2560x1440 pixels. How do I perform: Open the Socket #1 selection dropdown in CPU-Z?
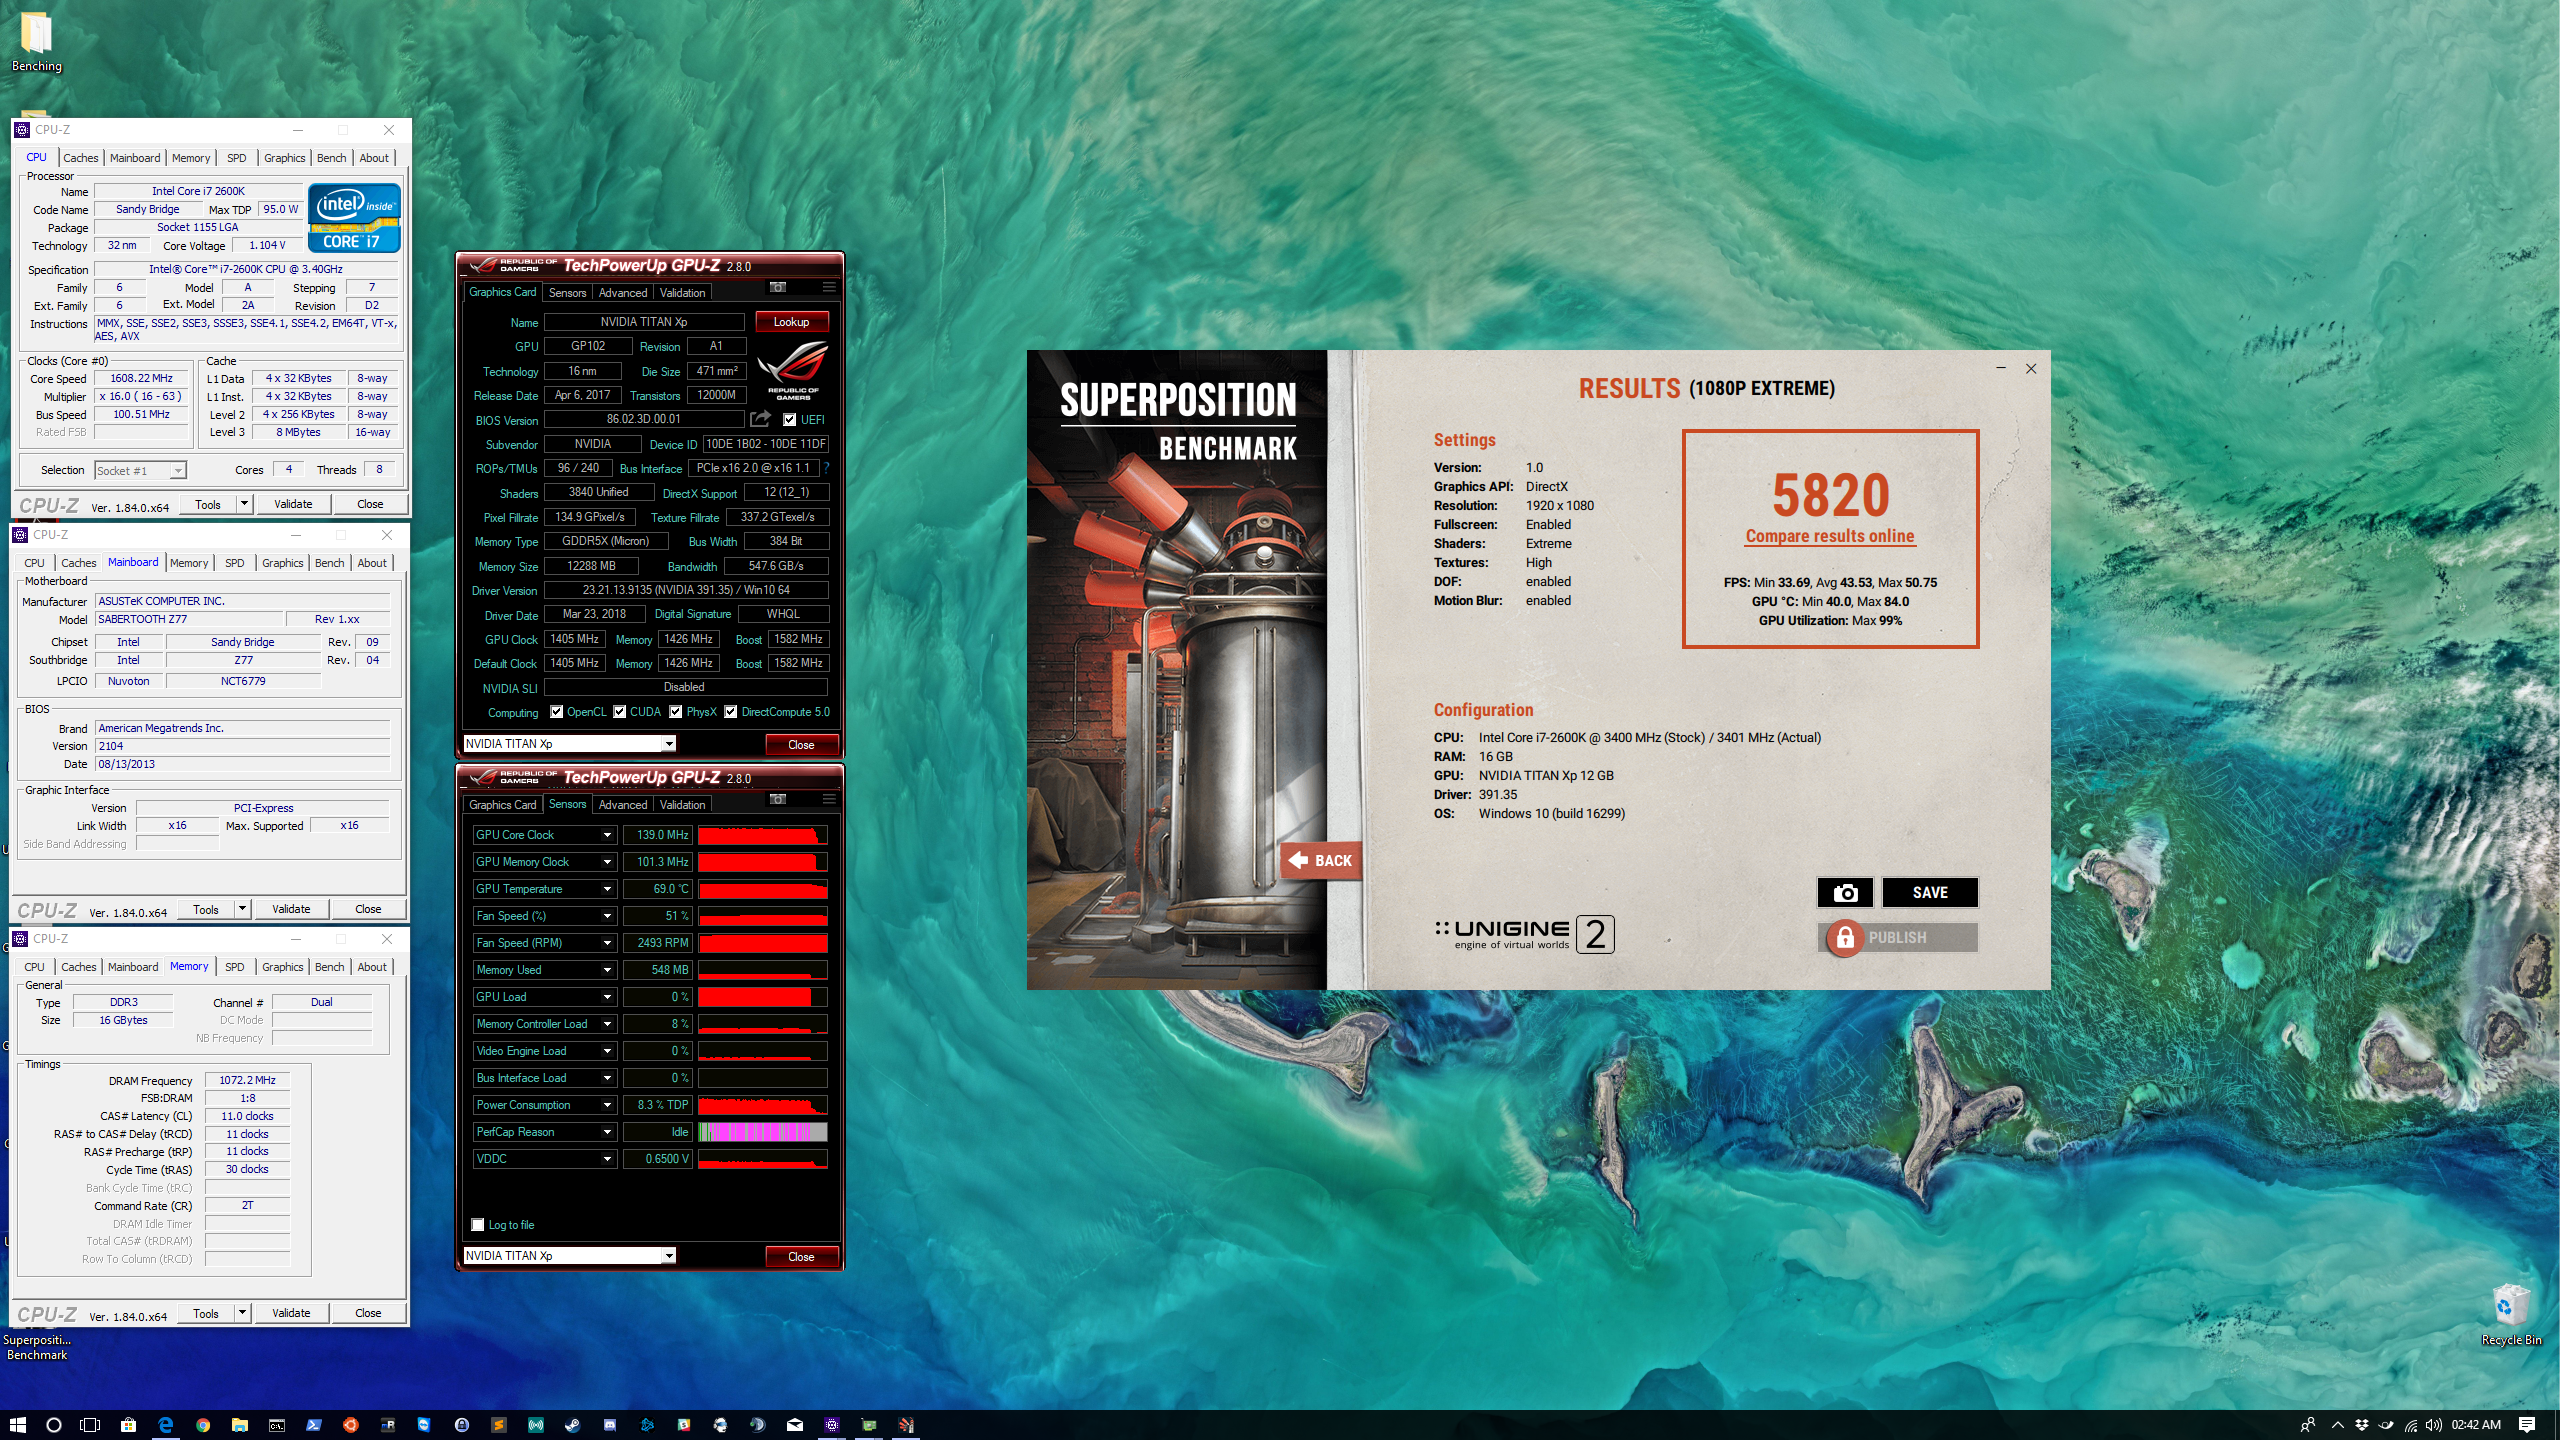140,471
